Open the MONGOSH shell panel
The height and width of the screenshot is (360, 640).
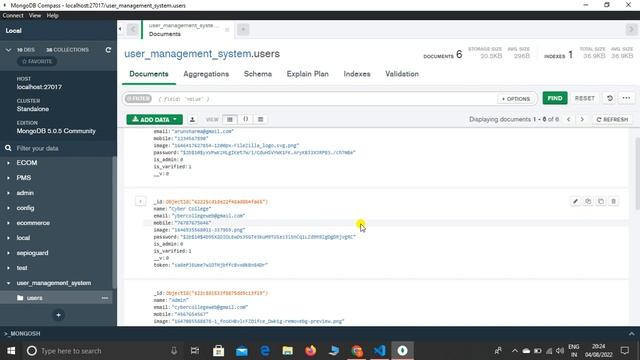point(22,333)
